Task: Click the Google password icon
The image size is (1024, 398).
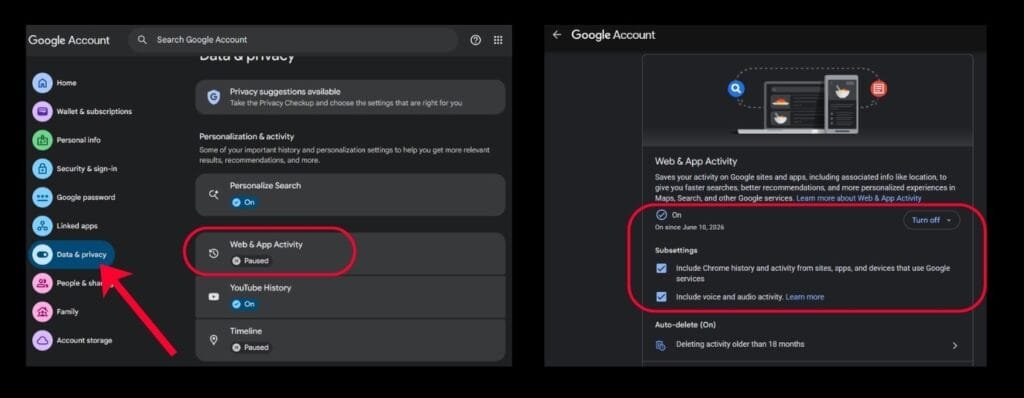Action: click(x=42, y=197)
